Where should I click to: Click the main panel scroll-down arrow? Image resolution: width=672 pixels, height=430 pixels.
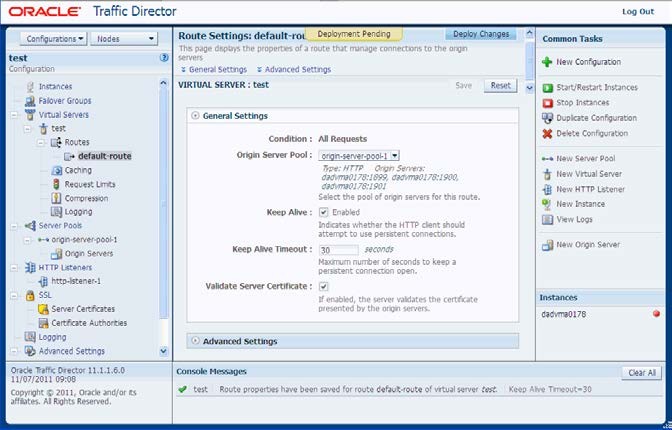(530, 88)
